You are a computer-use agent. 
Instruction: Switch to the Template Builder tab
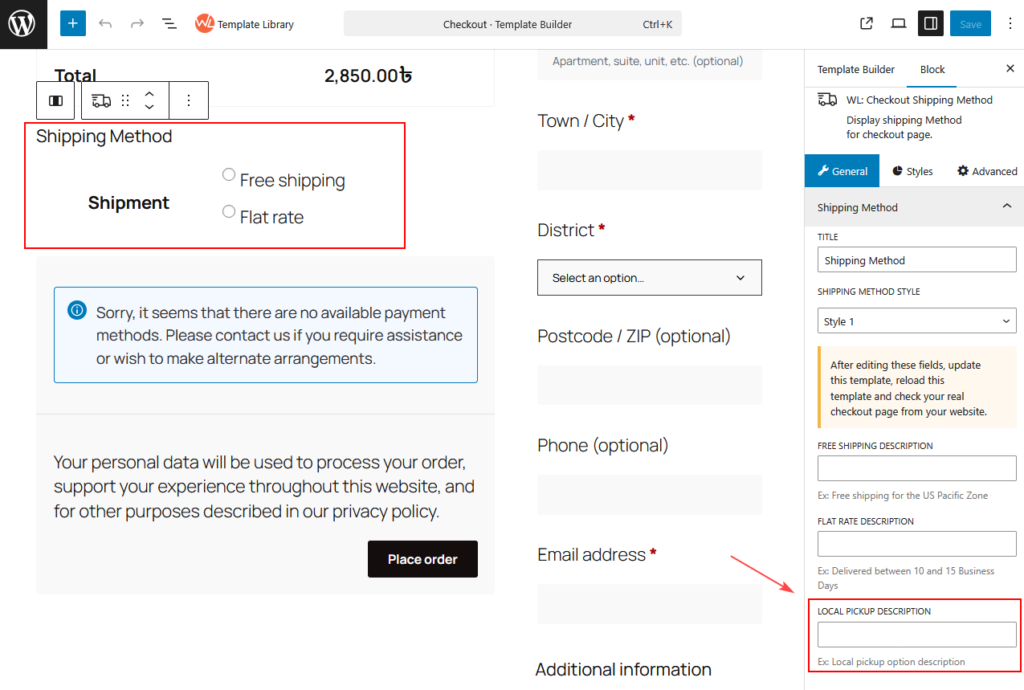pos(855,69)
